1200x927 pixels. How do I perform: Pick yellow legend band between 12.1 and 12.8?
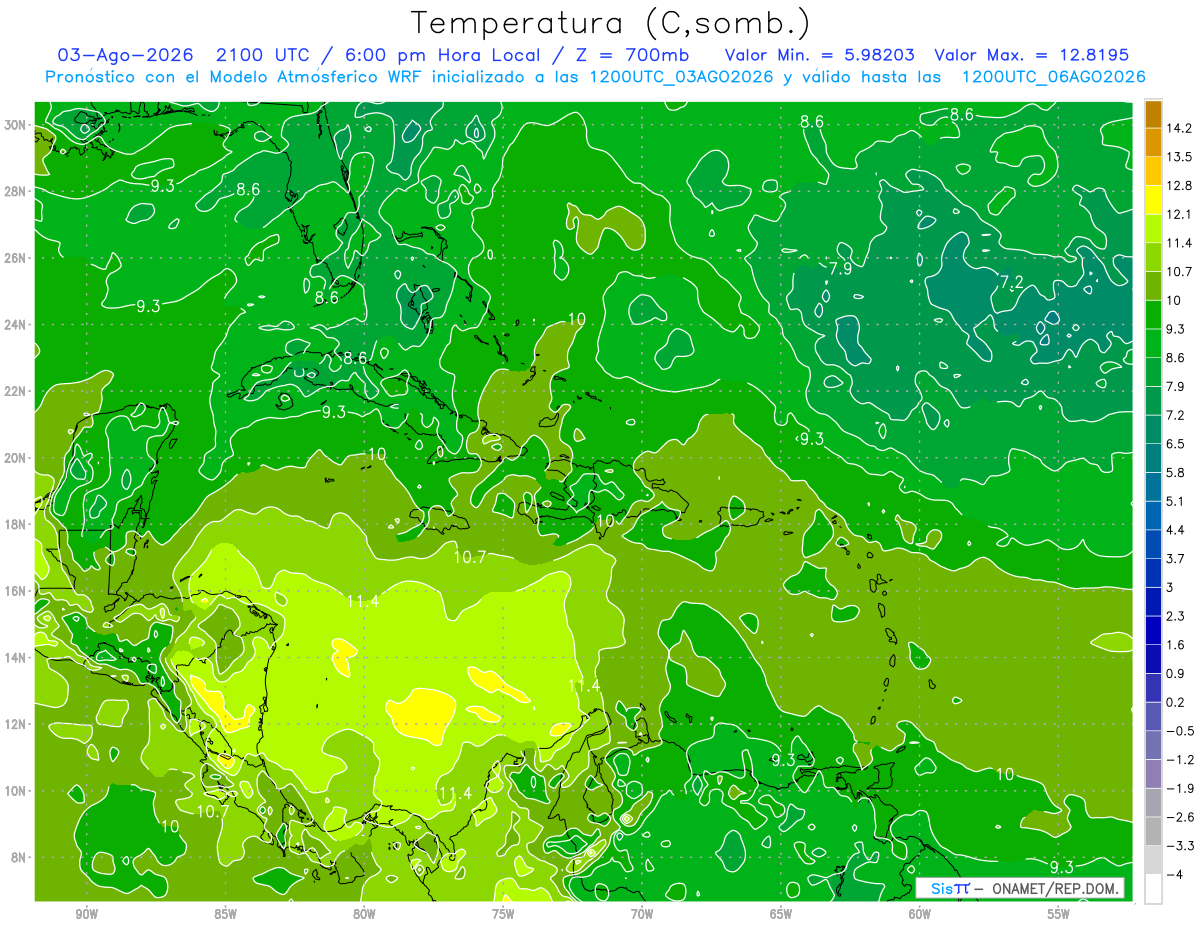[1153, 200]
